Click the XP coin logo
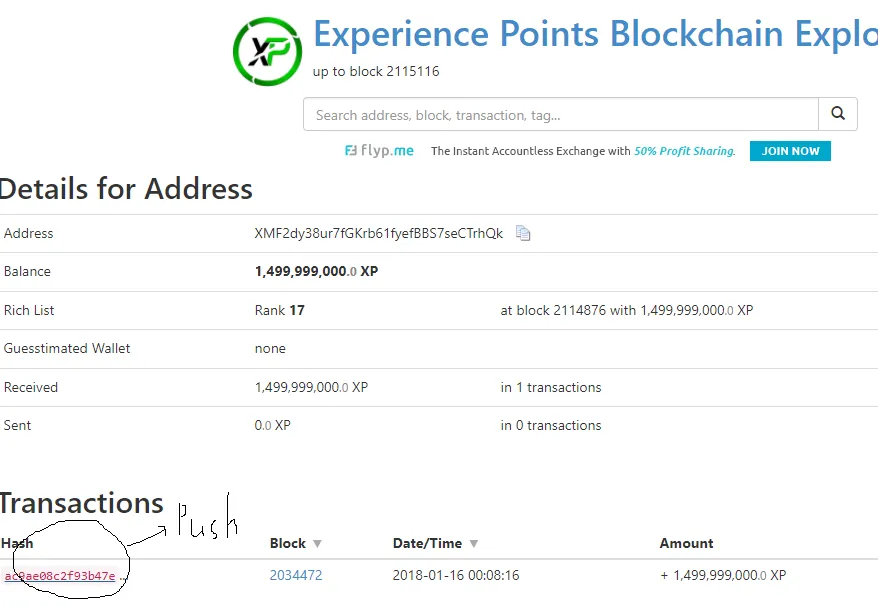Screen dimensions: 878x607 click(267, 51)
